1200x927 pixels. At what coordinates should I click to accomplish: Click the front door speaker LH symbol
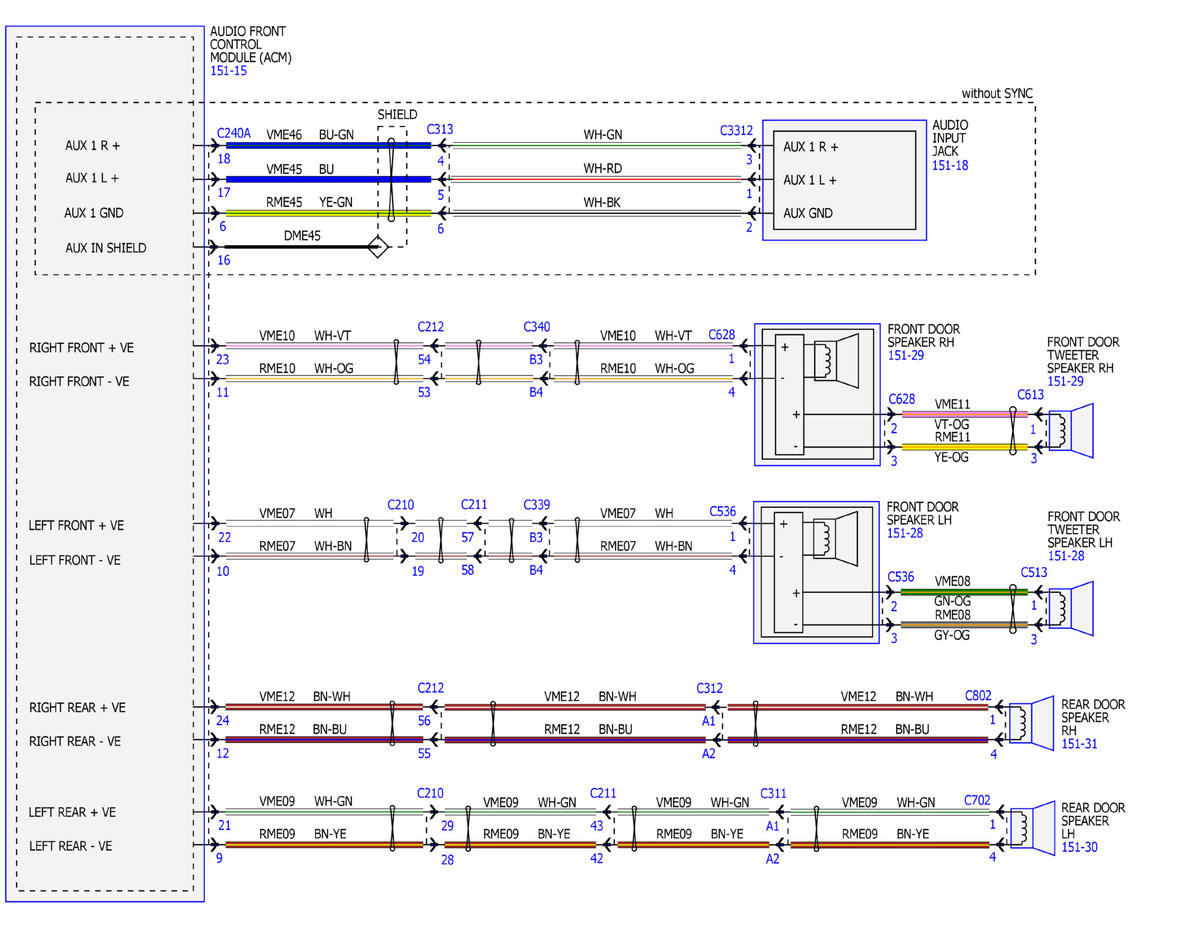[836, 537]
